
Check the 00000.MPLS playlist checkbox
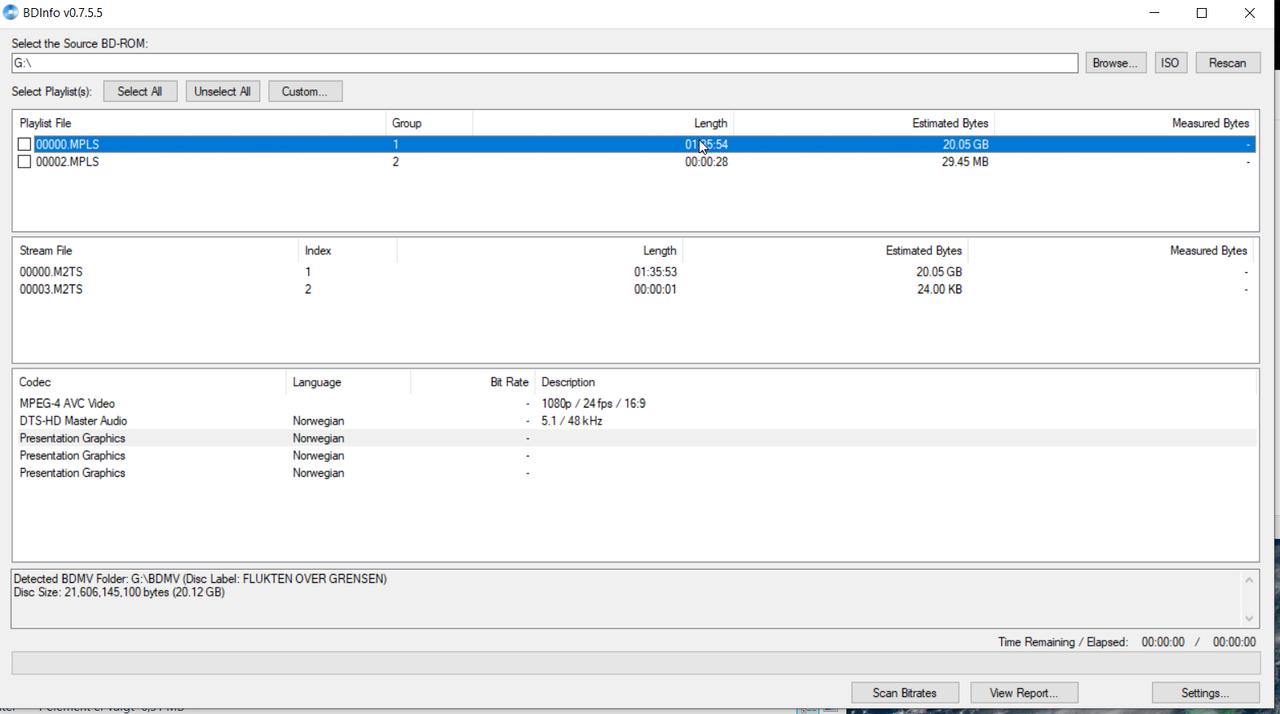tap(24, 145)
